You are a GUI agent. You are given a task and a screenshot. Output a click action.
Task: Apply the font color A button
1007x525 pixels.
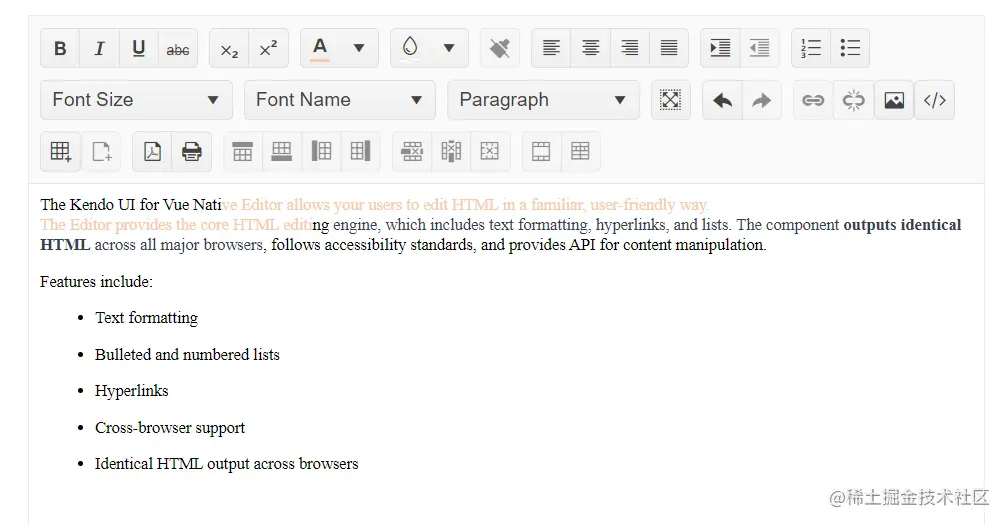point(320,48)
